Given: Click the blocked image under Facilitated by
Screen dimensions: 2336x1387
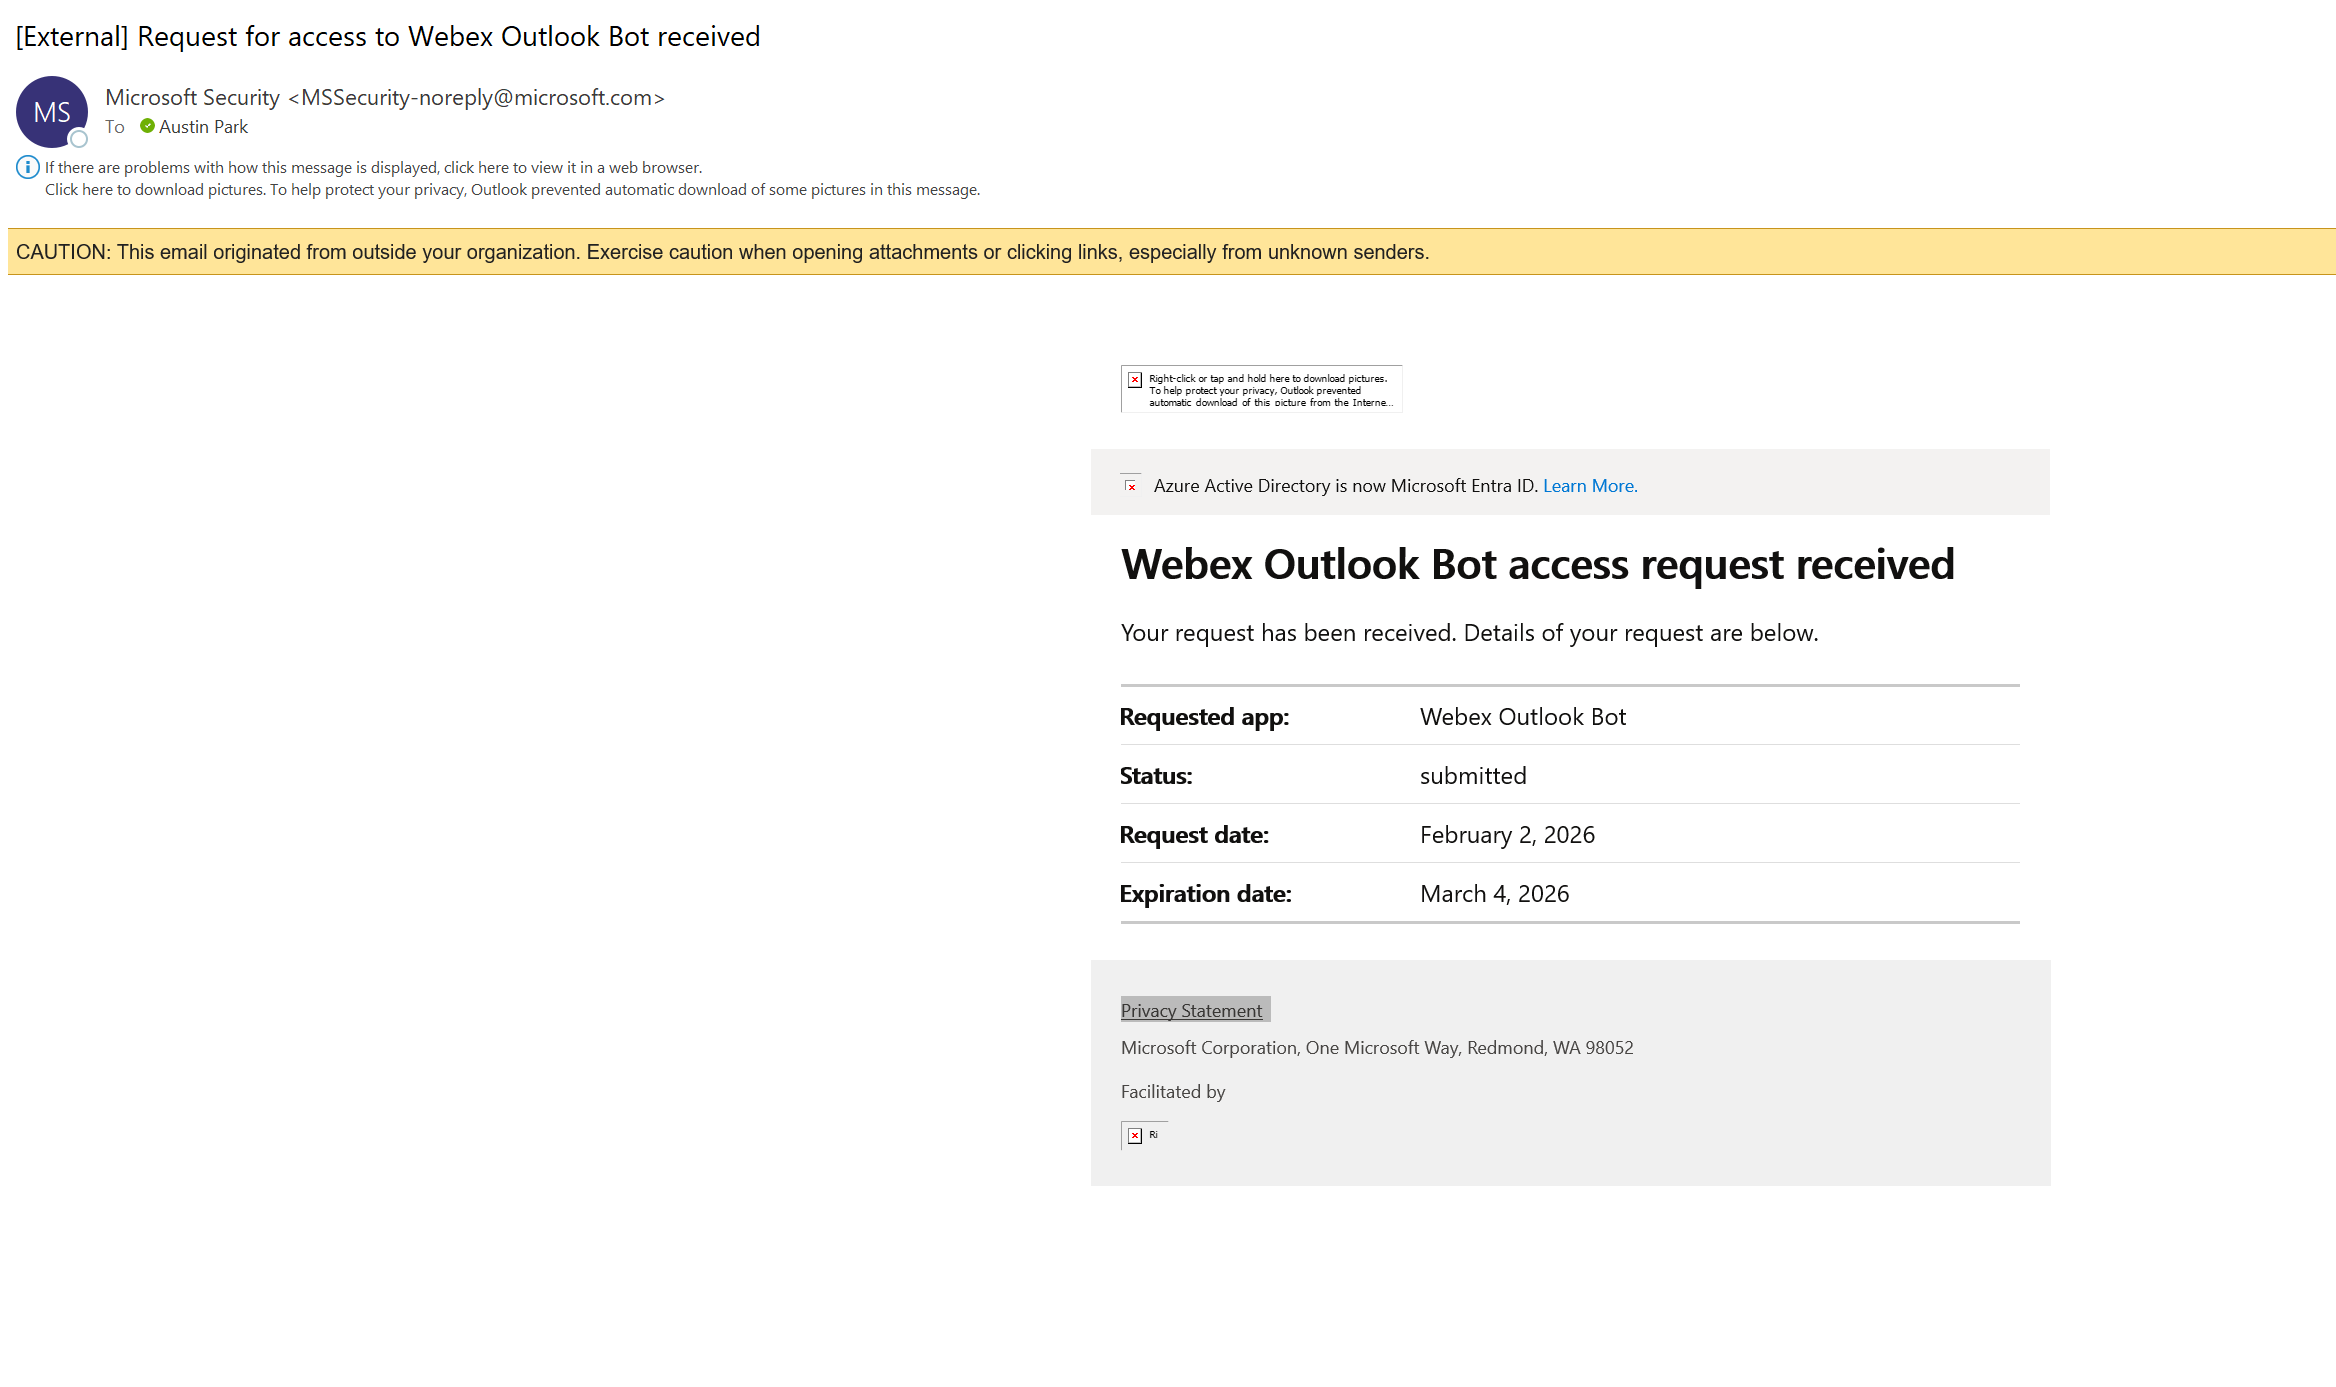Looking at the screenshot, I should [x=1144, y=1135].
